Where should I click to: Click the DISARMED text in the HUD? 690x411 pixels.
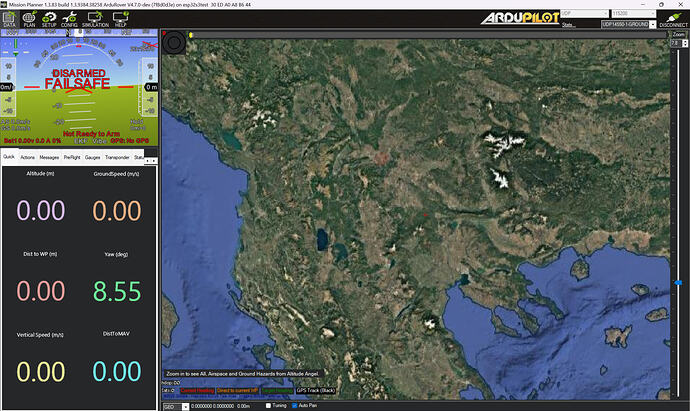click(79, 73)
